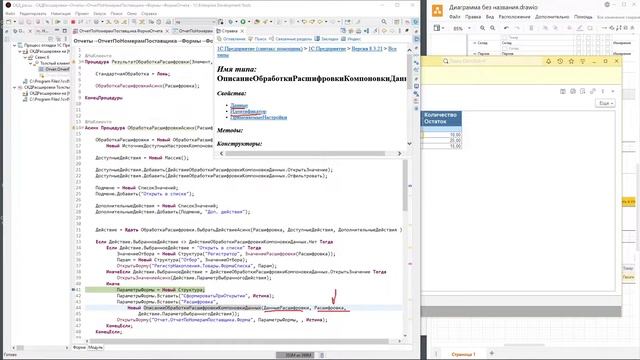Screen dimensions: 640x360
Task: Select the Количество Остаток header cell
Action: click(441, 118)
